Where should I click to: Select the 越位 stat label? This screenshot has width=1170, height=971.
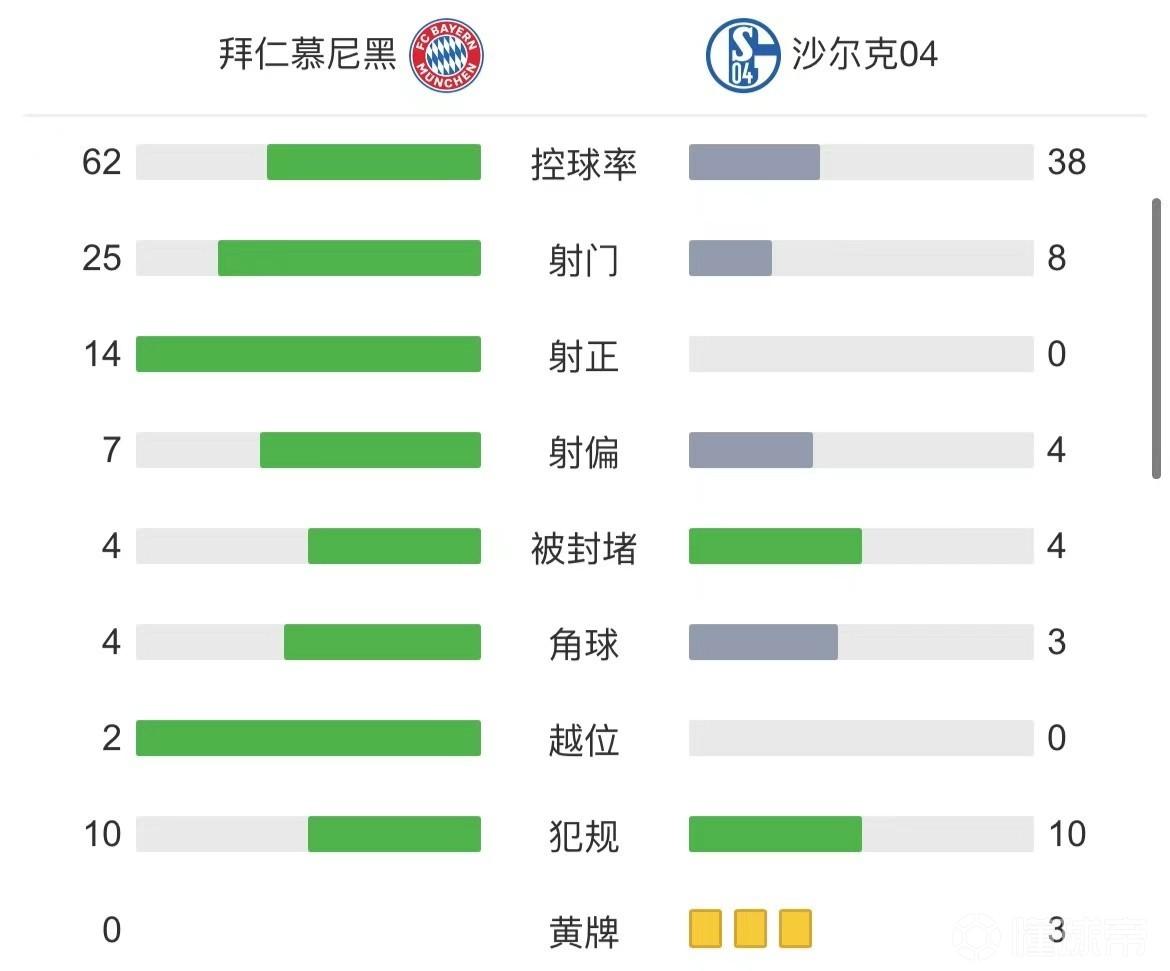point(584,739)
